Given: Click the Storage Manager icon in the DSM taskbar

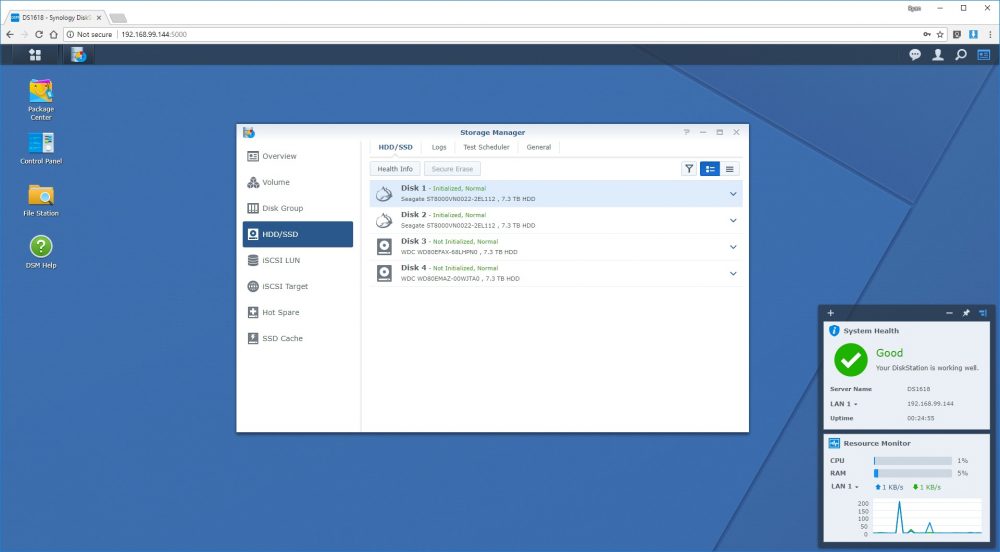Looking at the screenshot, I should pyautogui.click(x=78, y=55).
